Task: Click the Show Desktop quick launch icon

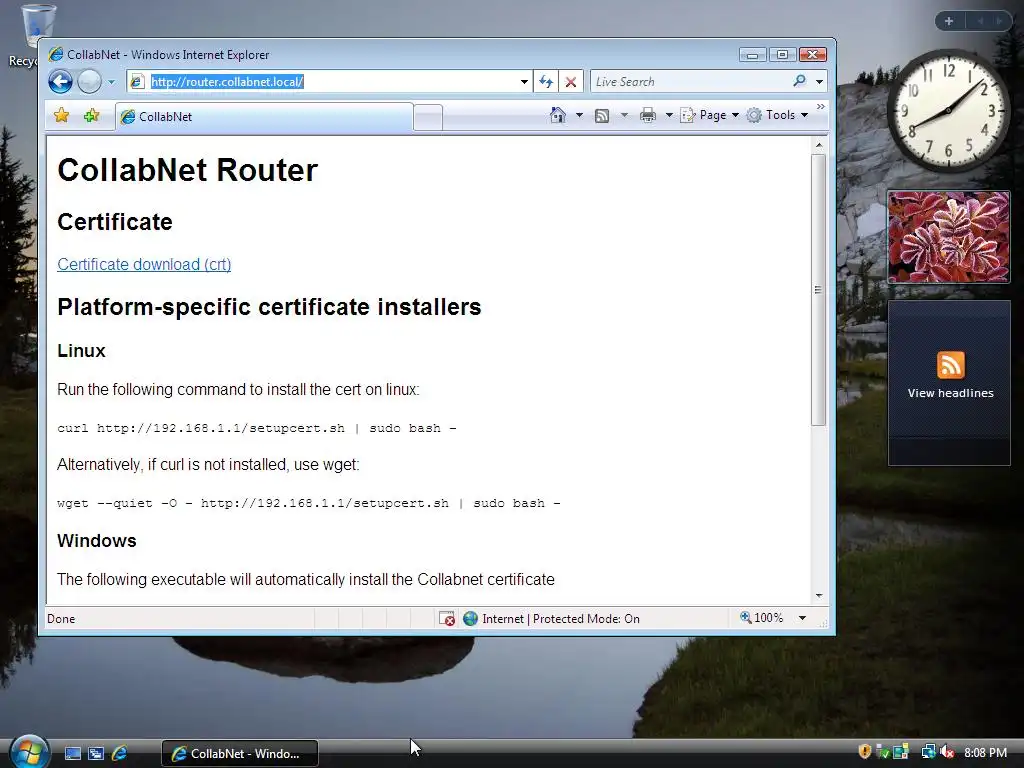Action: pos(72,754)
